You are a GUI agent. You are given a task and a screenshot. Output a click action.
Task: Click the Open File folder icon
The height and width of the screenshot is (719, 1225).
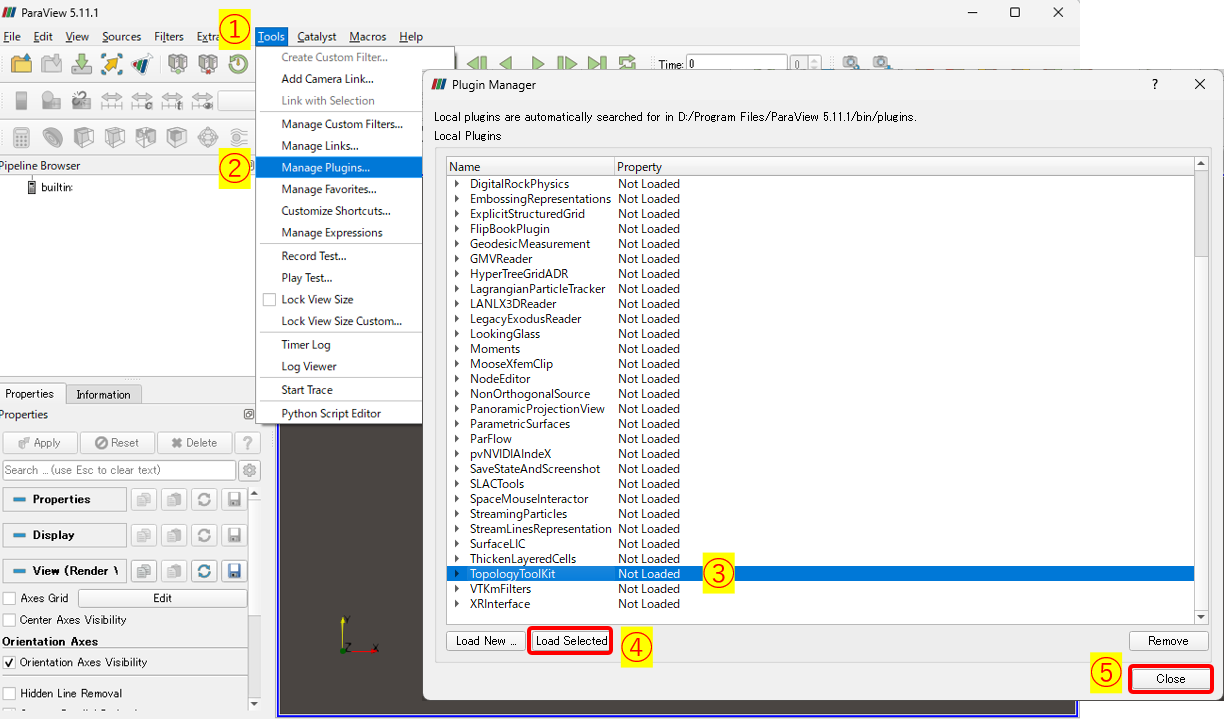click(x=21, y=64)
